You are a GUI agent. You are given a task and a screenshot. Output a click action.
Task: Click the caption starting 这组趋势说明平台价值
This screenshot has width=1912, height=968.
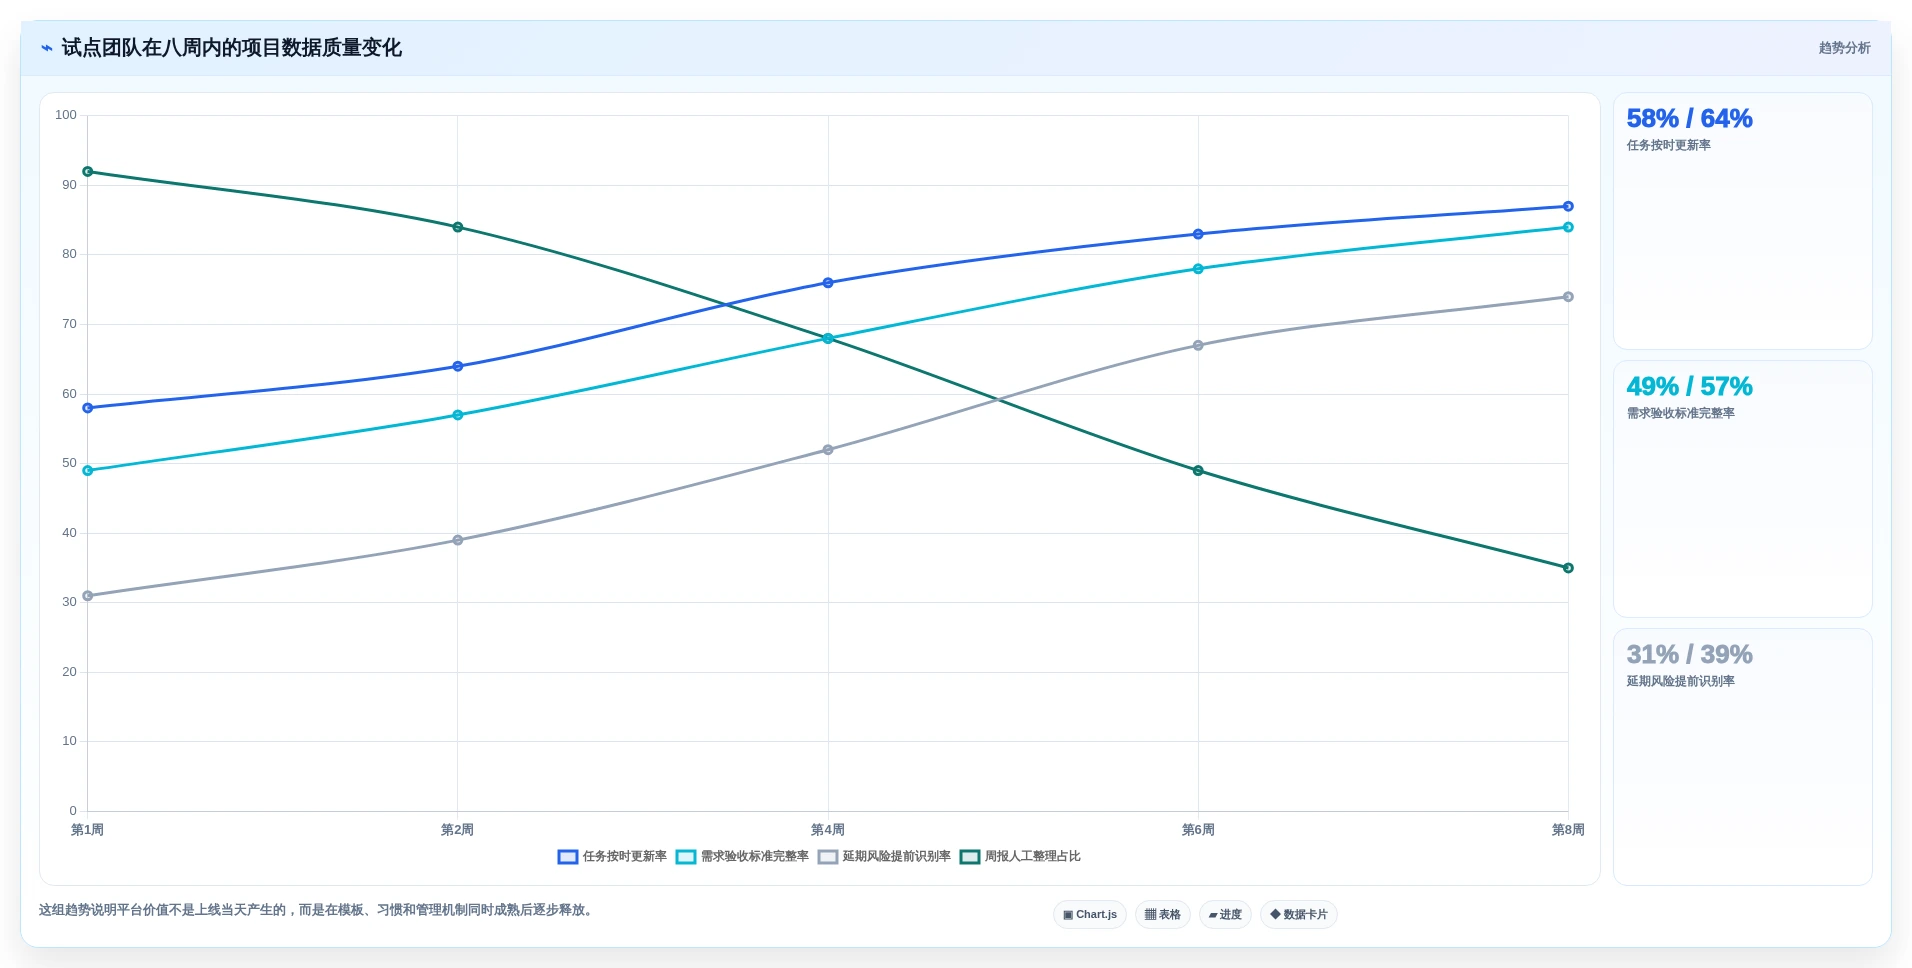pos(318,910)
